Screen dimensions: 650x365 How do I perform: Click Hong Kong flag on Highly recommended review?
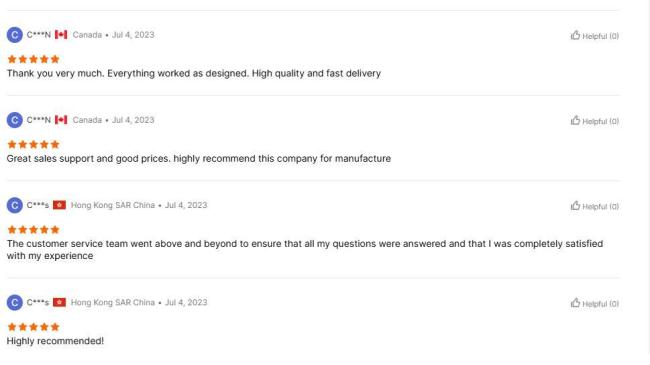[59, 302]
